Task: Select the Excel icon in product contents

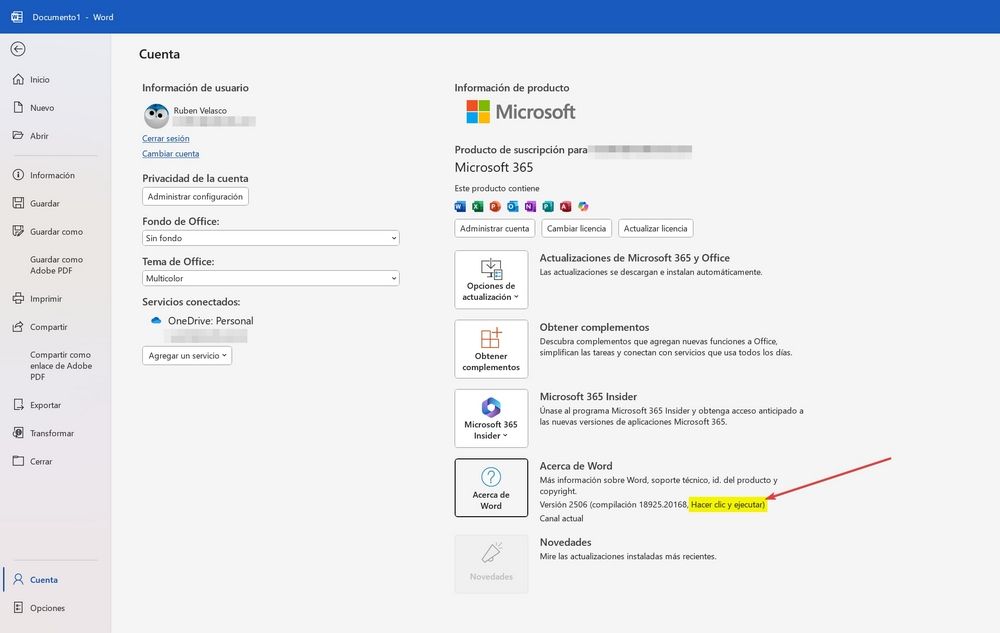Action: pos(476,206)
